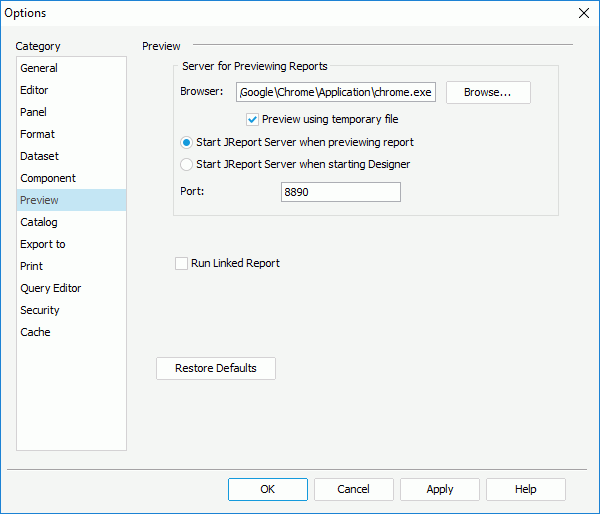Viewport: 600px width, 514px height.
Task: Click the Port number field
Action: pyautogui.click(x=341, y=192)
